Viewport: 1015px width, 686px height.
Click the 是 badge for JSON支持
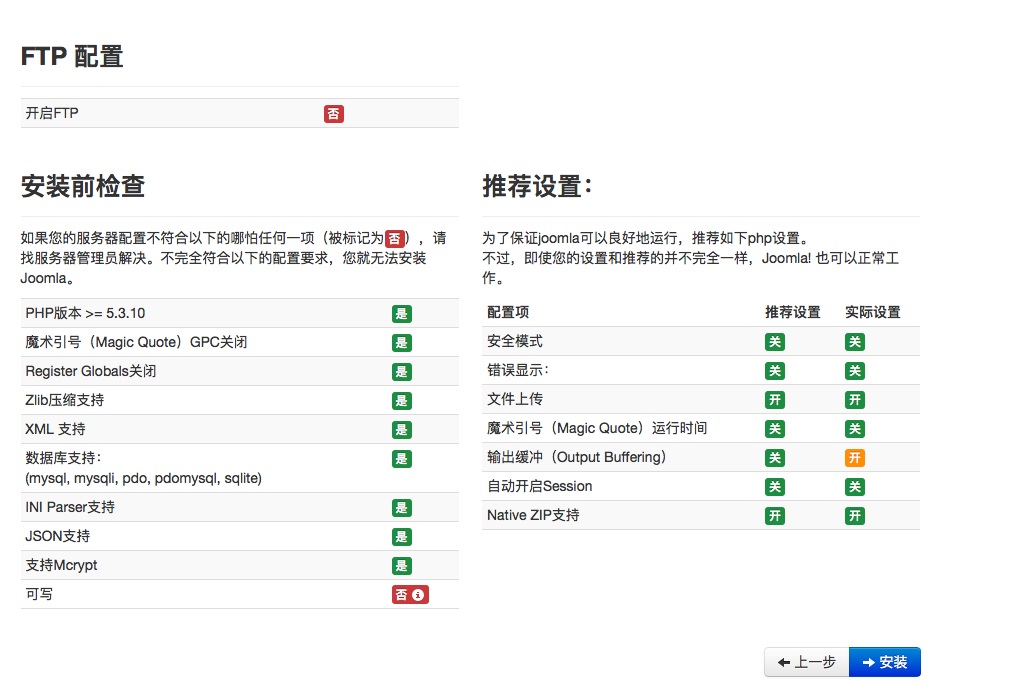click(401, 537)
